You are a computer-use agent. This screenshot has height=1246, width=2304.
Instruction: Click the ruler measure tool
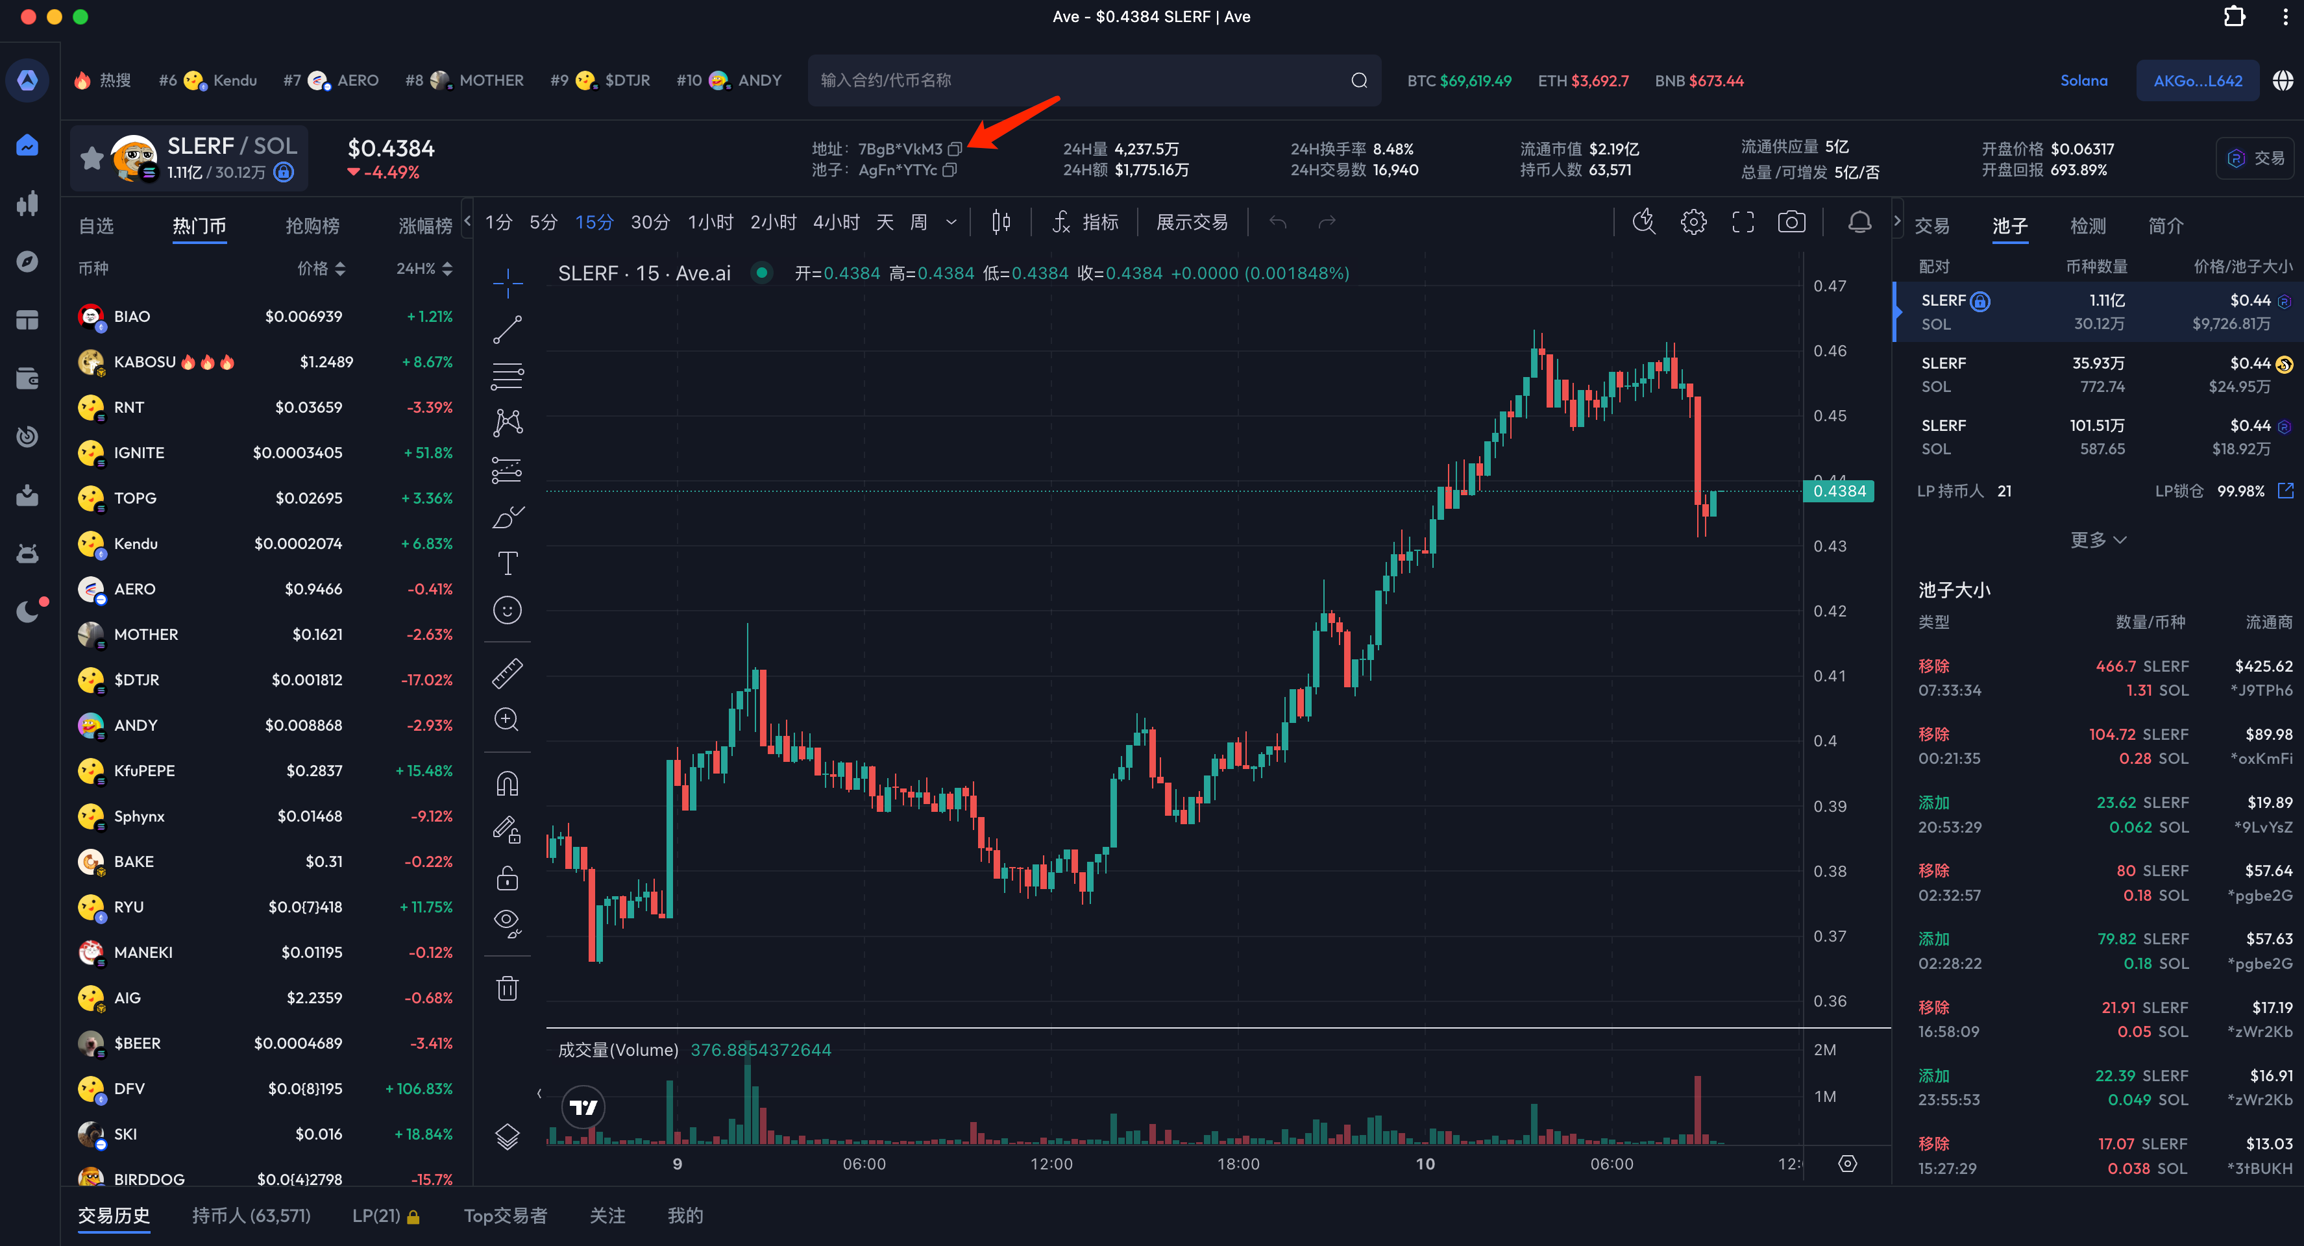coord(507,673)
